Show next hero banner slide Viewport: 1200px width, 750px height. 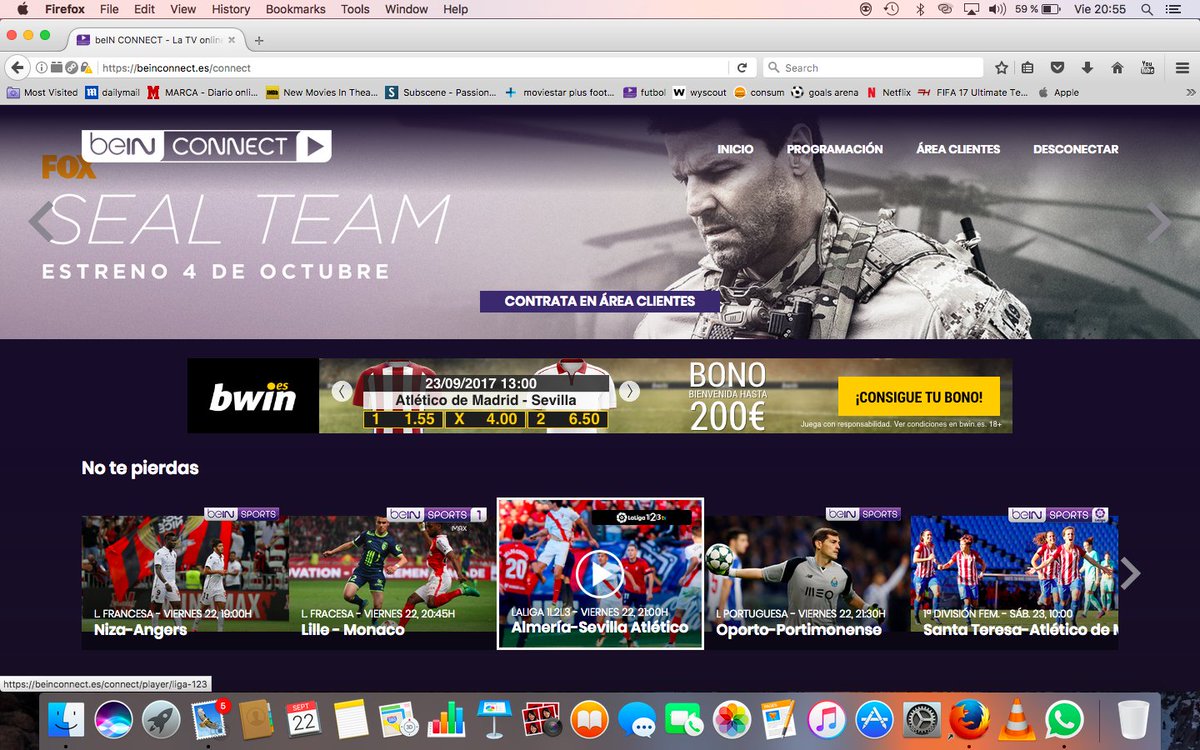[1157, 222]
